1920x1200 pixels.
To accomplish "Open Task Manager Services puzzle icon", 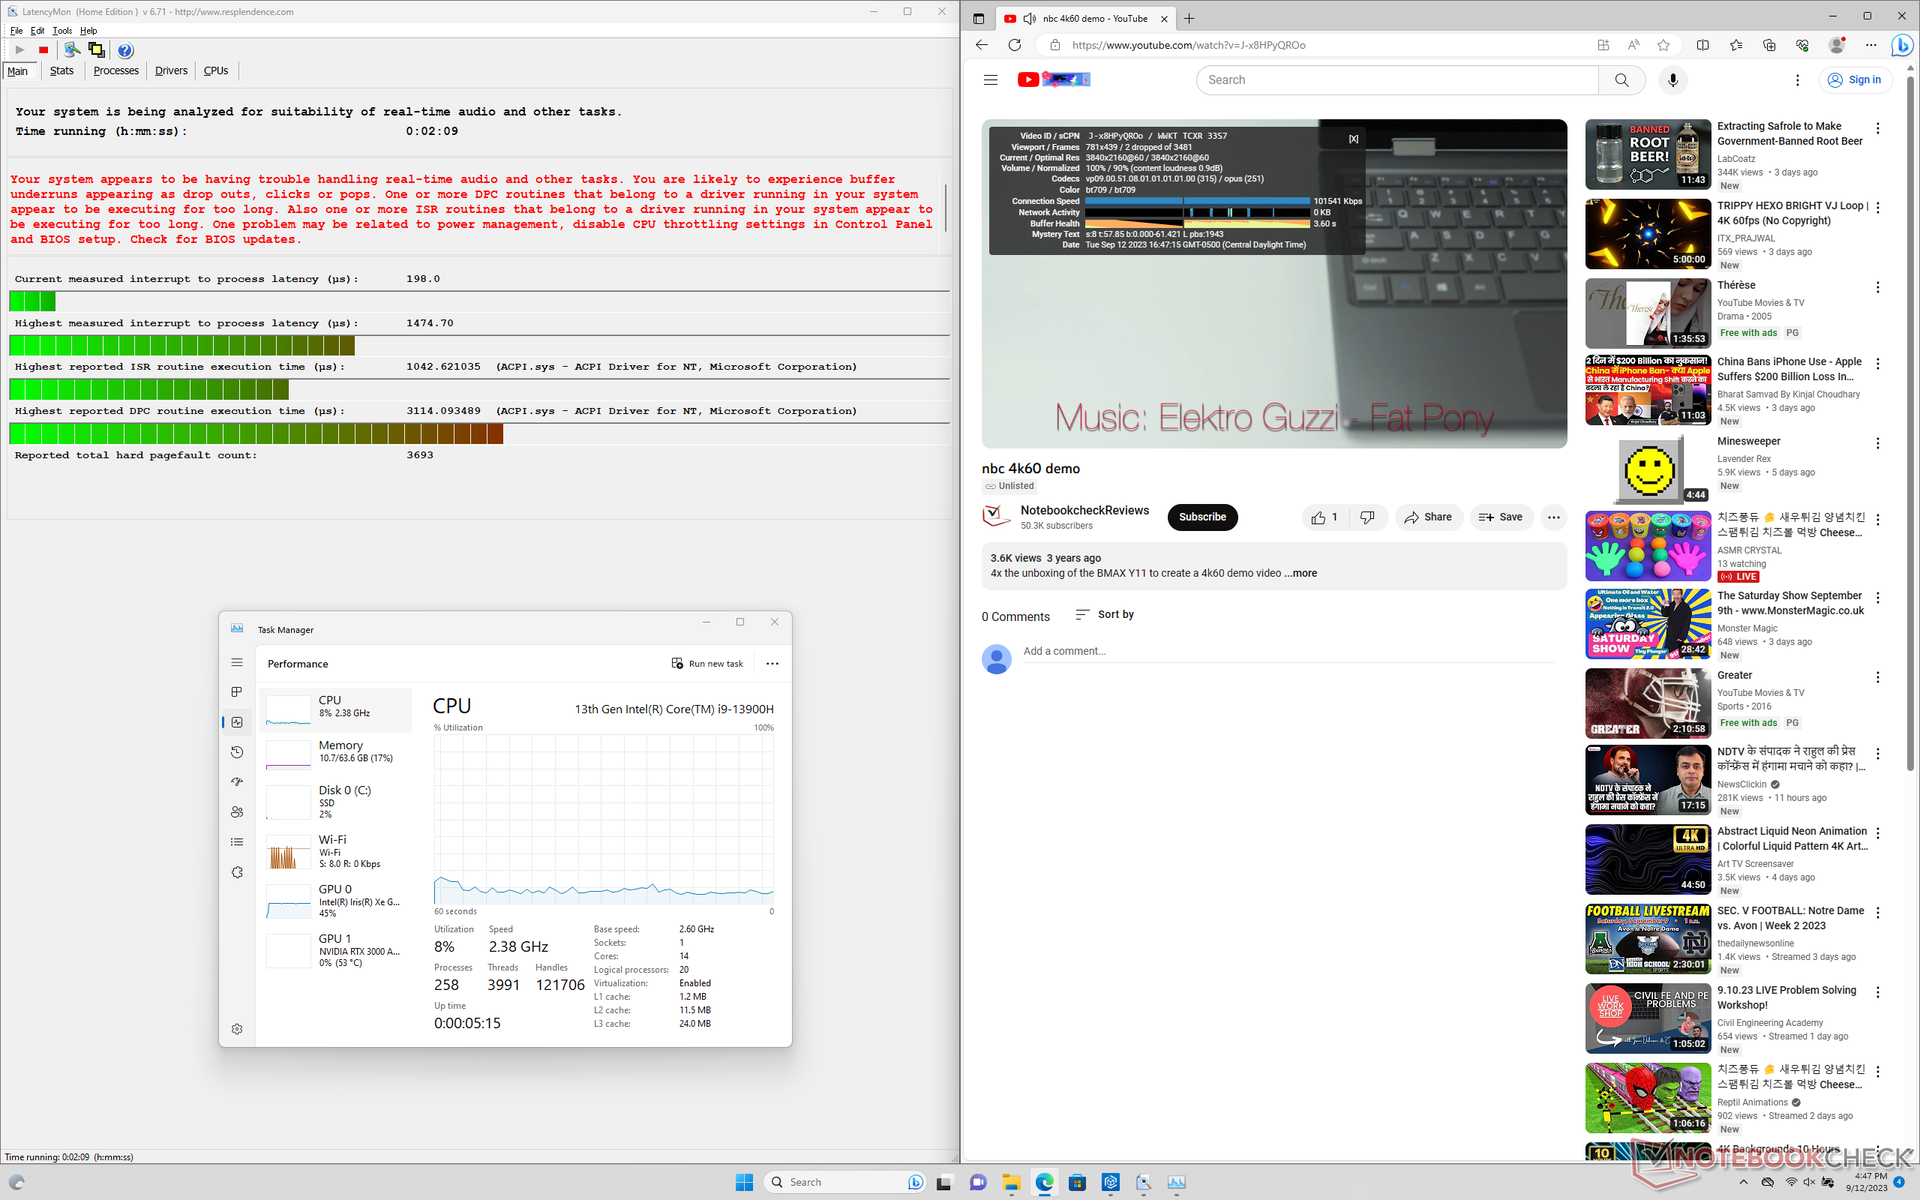I will (237, 872).
